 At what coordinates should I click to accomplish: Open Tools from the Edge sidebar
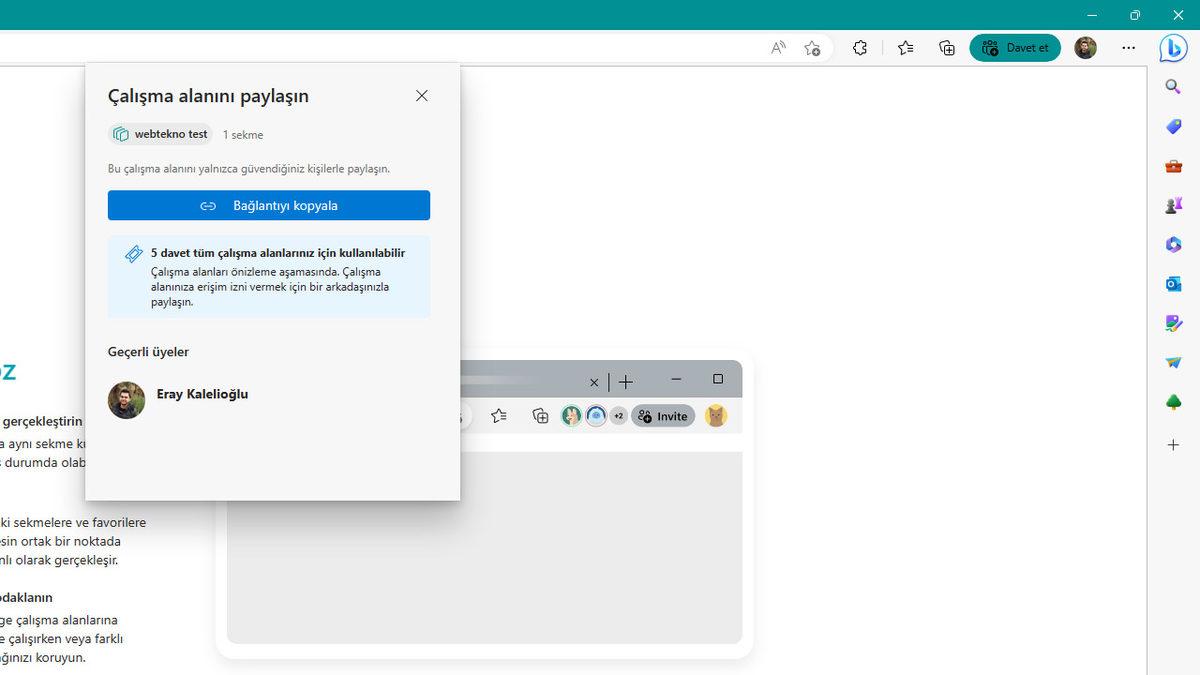1172,167
